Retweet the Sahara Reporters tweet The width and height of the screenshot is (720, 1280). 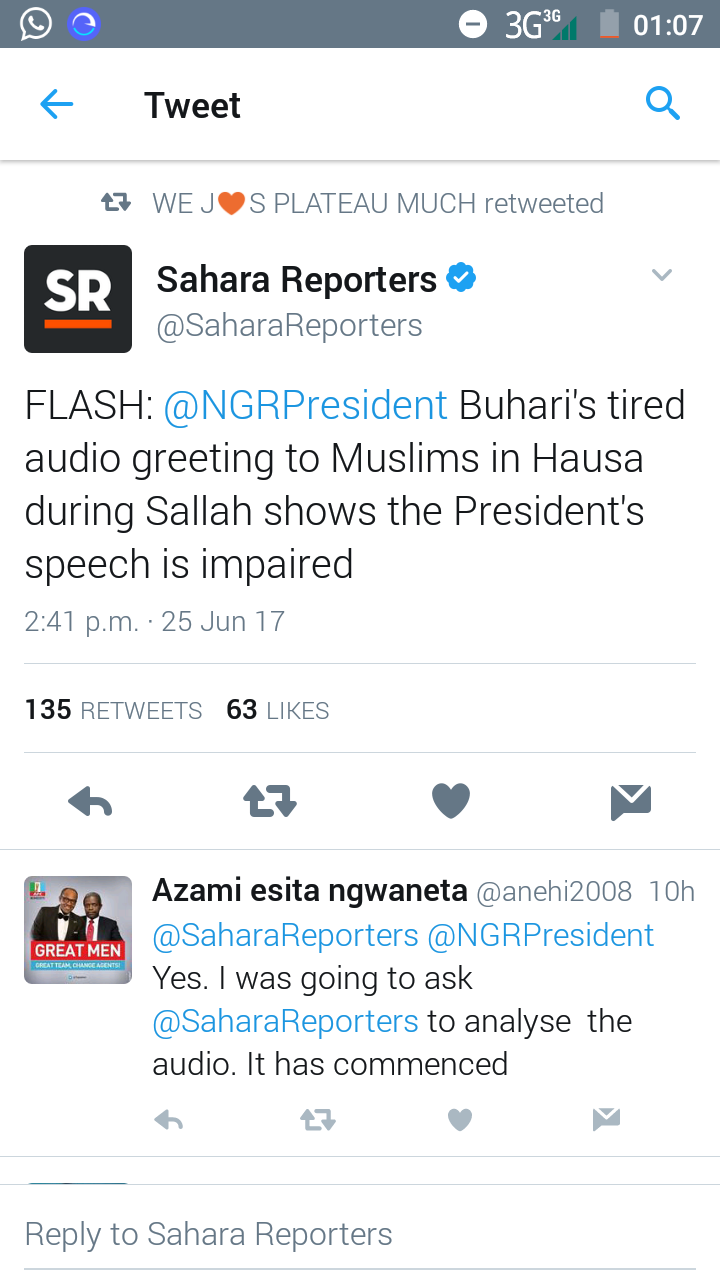270,801
